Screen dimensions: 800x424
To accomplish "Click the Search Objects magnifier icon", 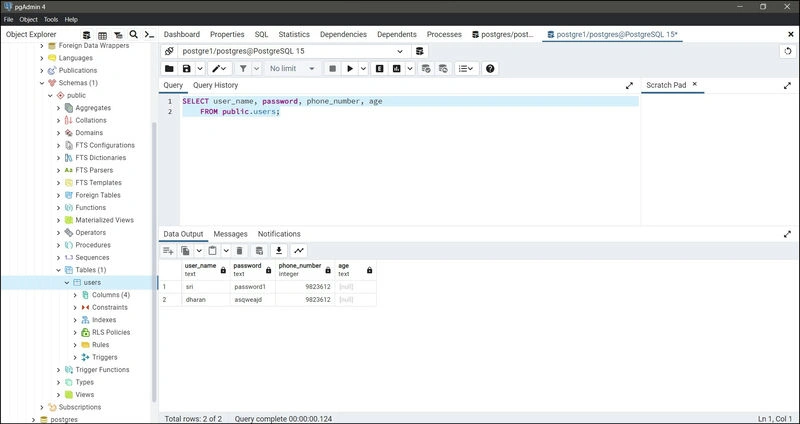I will tap(134, 34).
